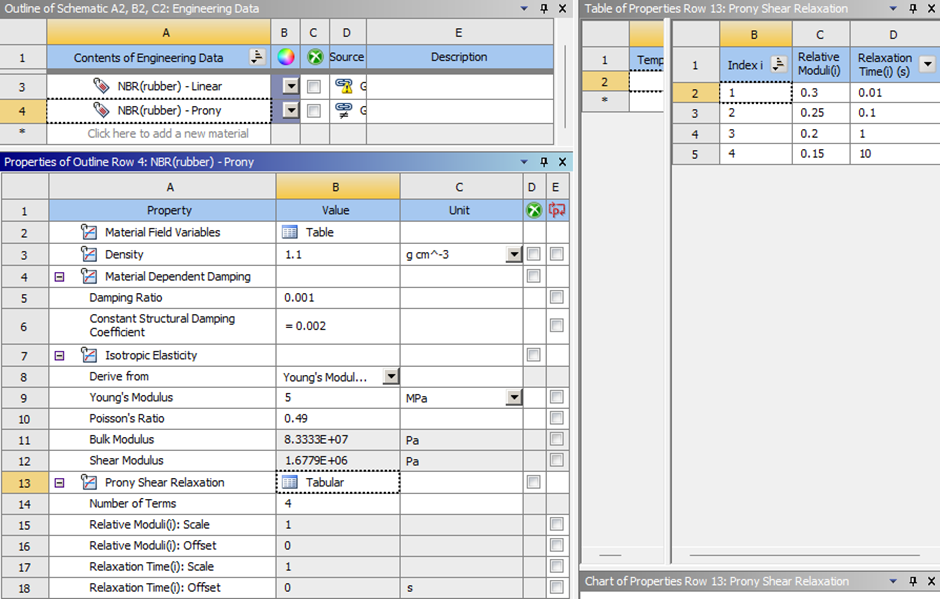Click the color wheel icon in outline column B
The image size is (940, 599).
point(285,57)
